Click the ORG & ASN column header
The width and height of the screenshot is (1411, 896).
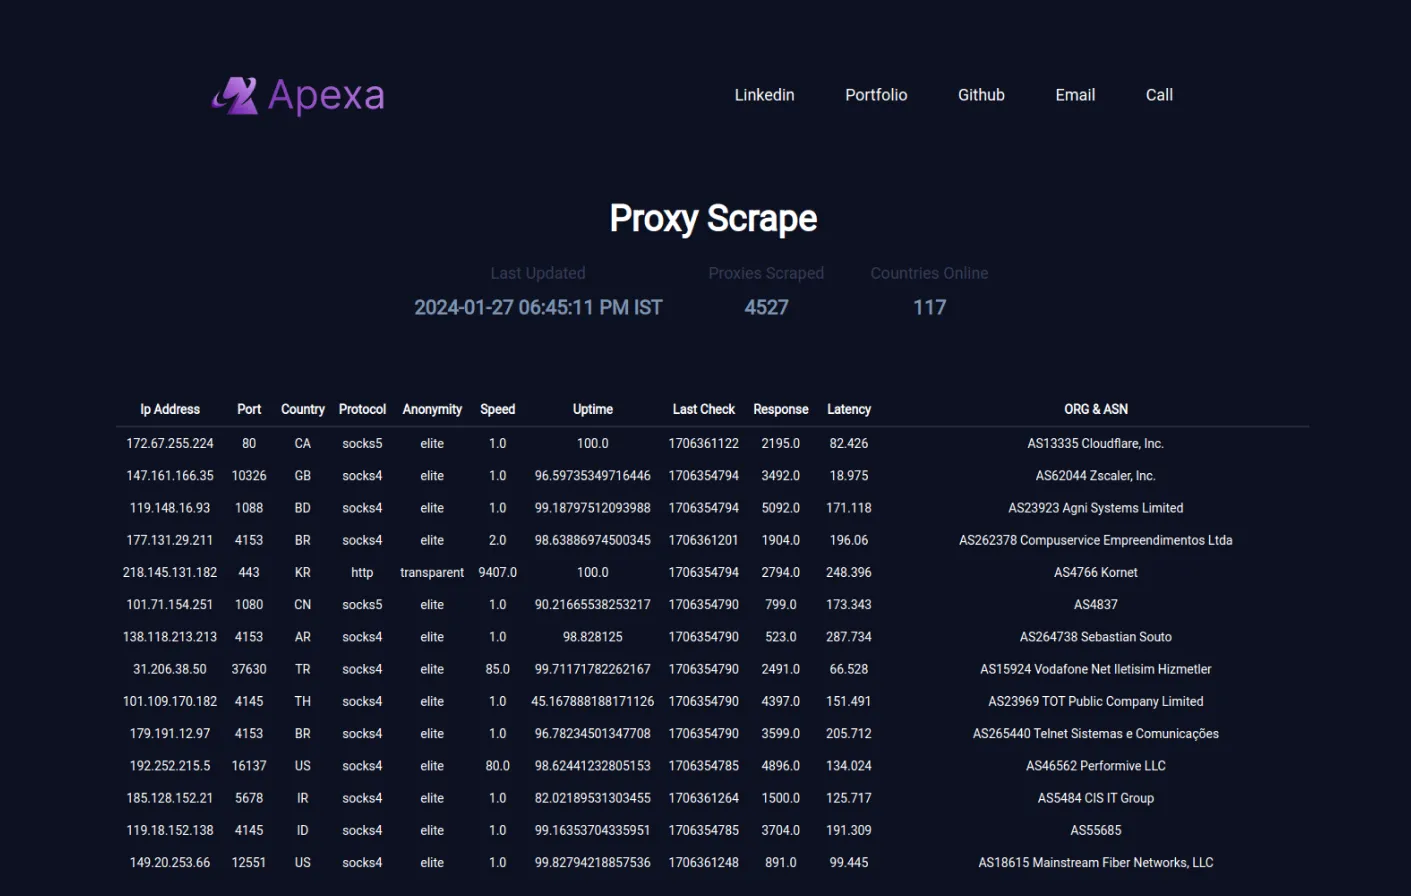click(1095, 409)
